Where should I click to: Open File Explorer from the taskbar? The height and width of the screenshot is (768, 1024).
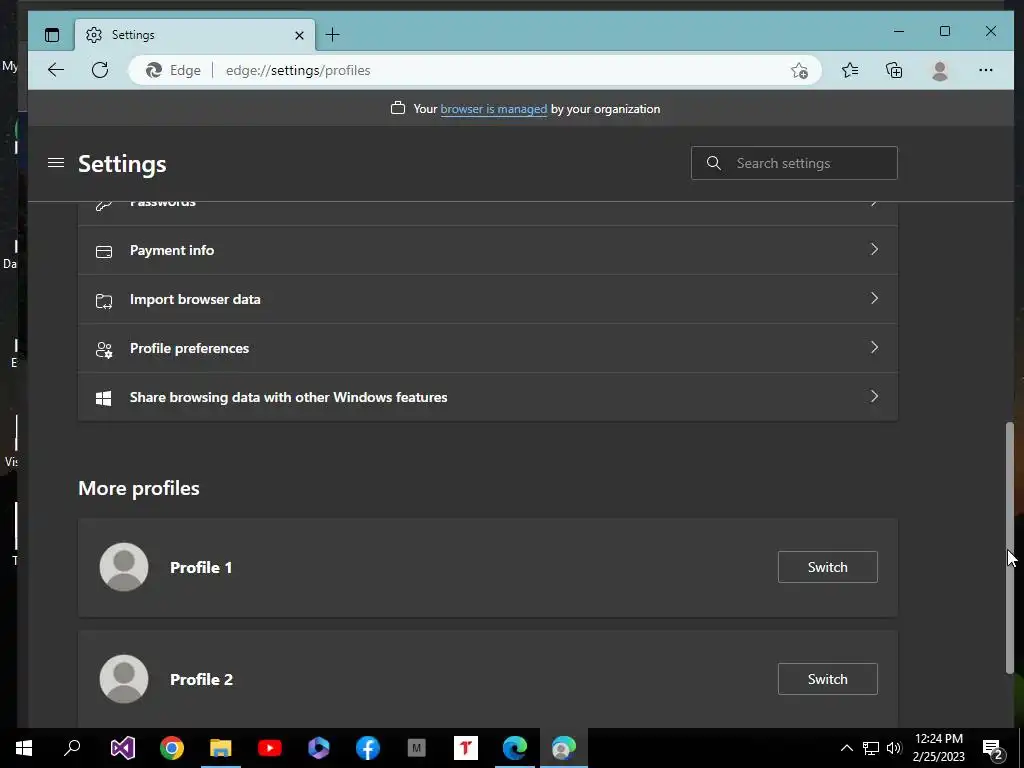(x=221, y=748)
